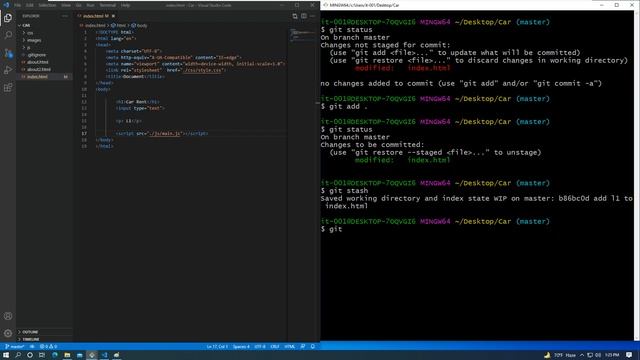Click Ln 17, Col 1 in status bar
The image size is (640, 360).
click(x=217, y=347)
